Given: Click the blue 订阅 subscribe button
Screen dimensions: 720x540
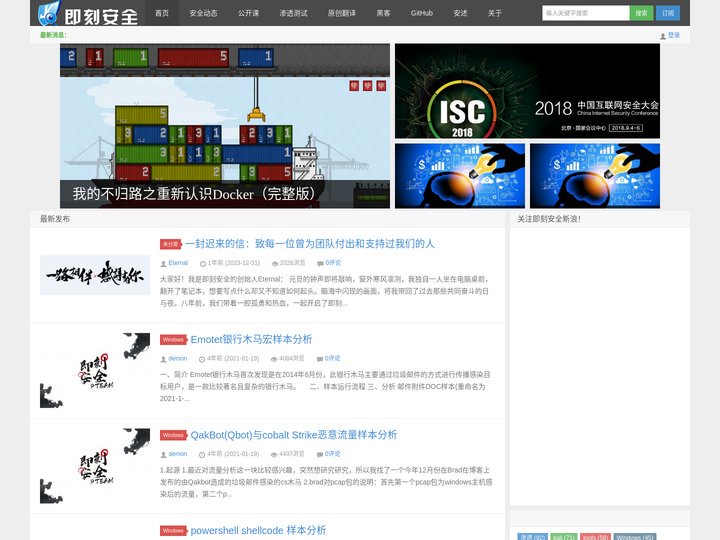Looking at the screenshot, I should [x=668, y=13].
